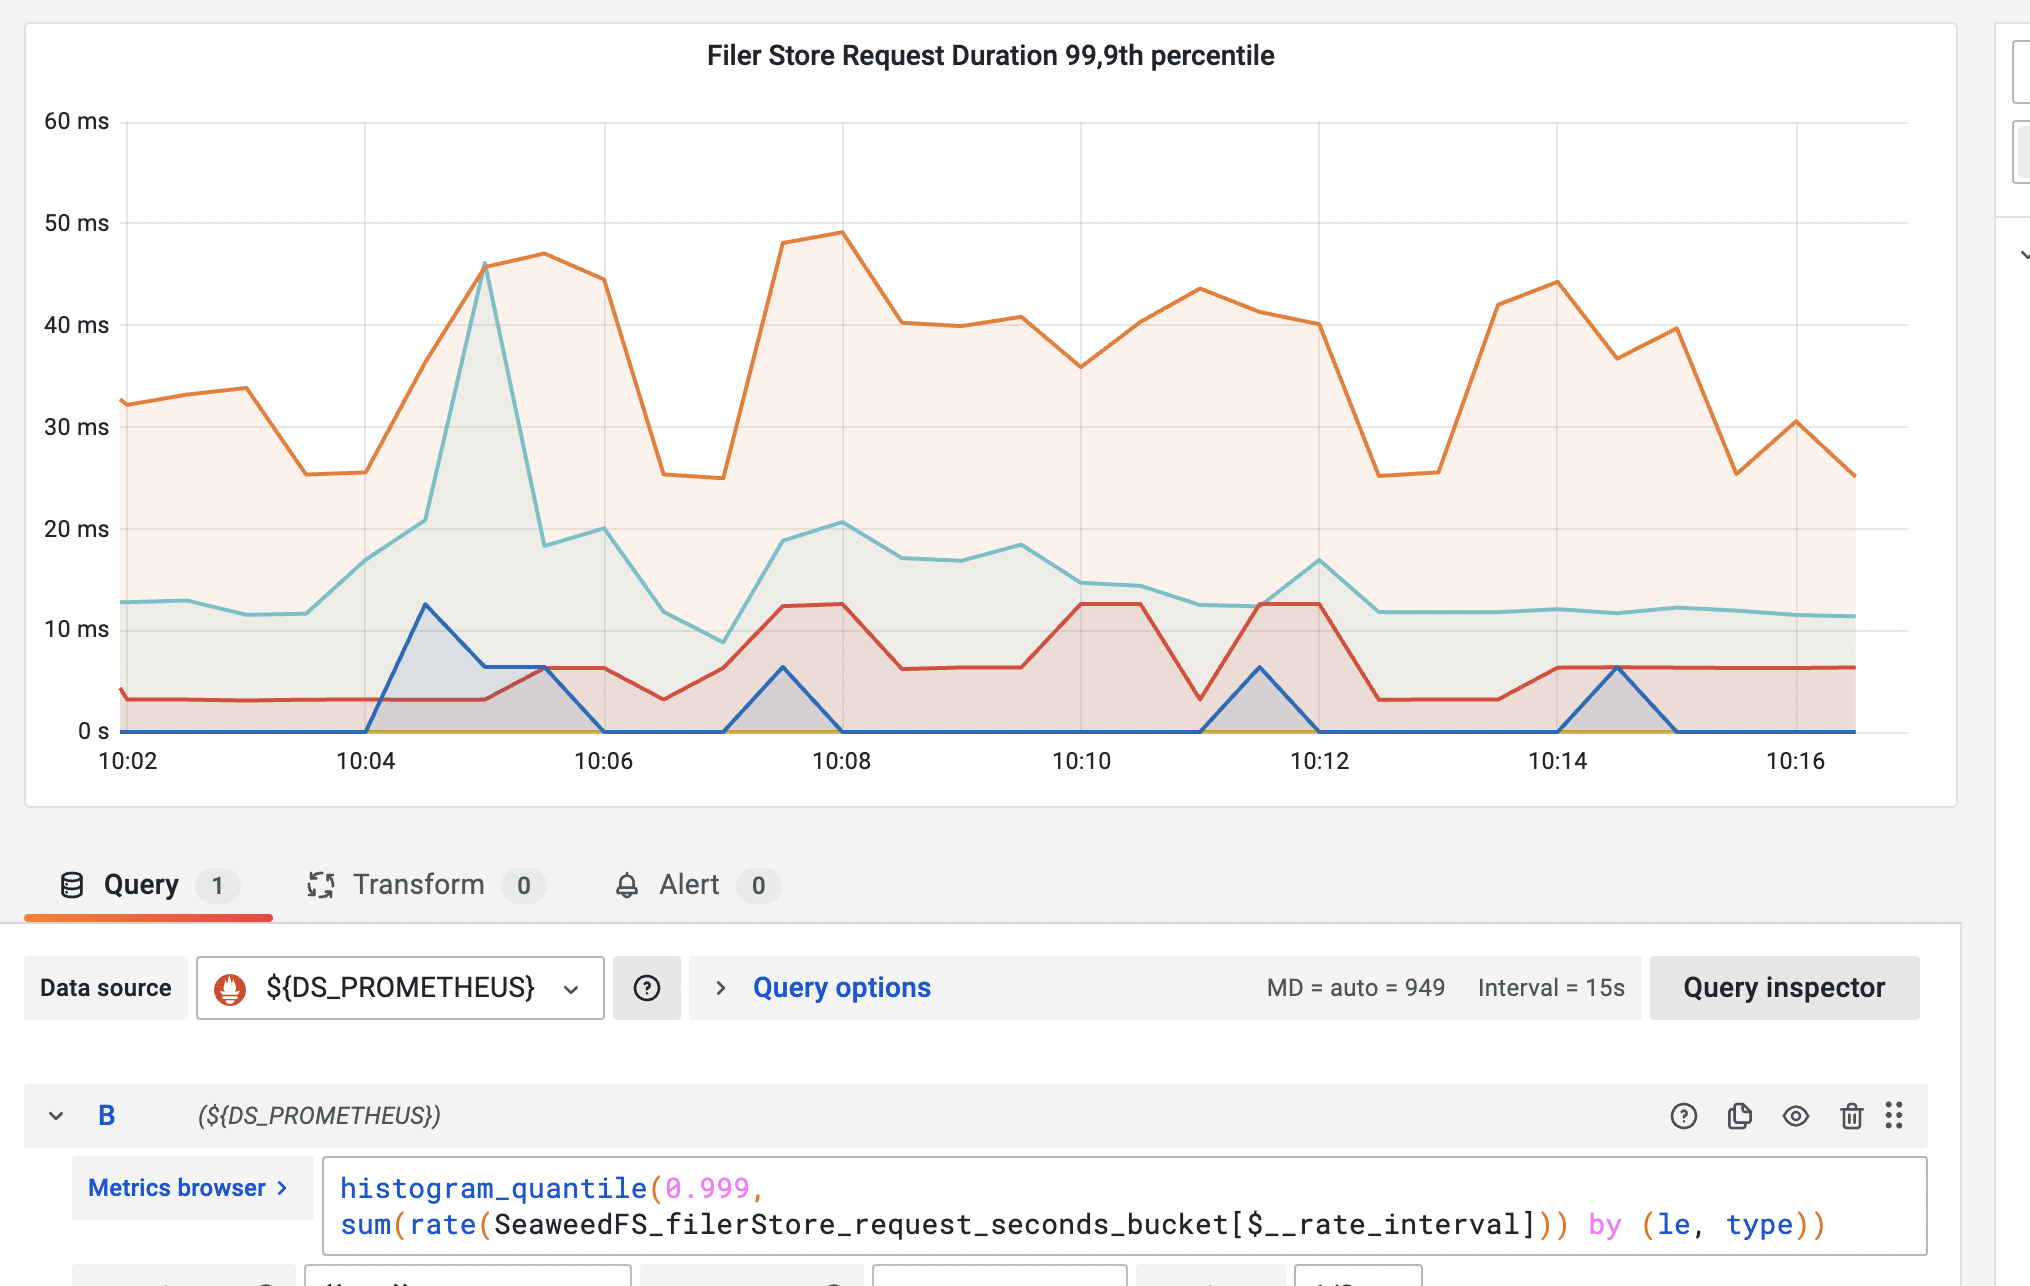Click the database icon on Query tab

(72, 885)
